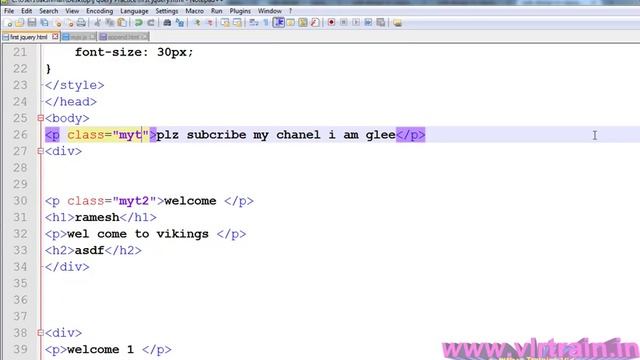Viewport: 640px width, 360px height.
Task: Click the class value "myt2" on line 30
Action: [134, 201]
